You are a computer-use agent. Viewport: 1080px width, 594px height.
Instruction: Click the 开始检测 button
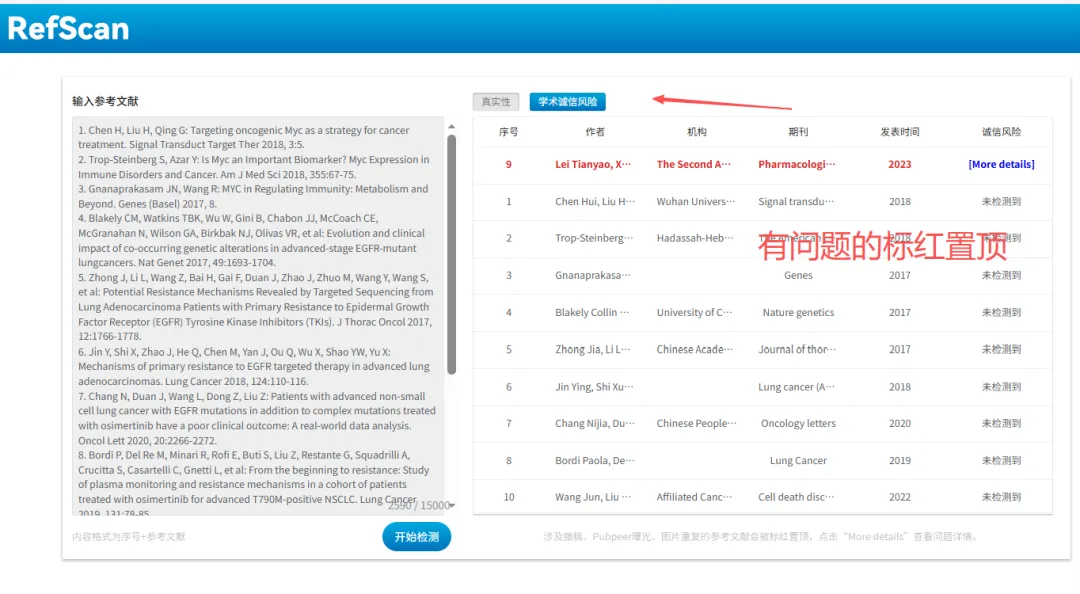417,537
